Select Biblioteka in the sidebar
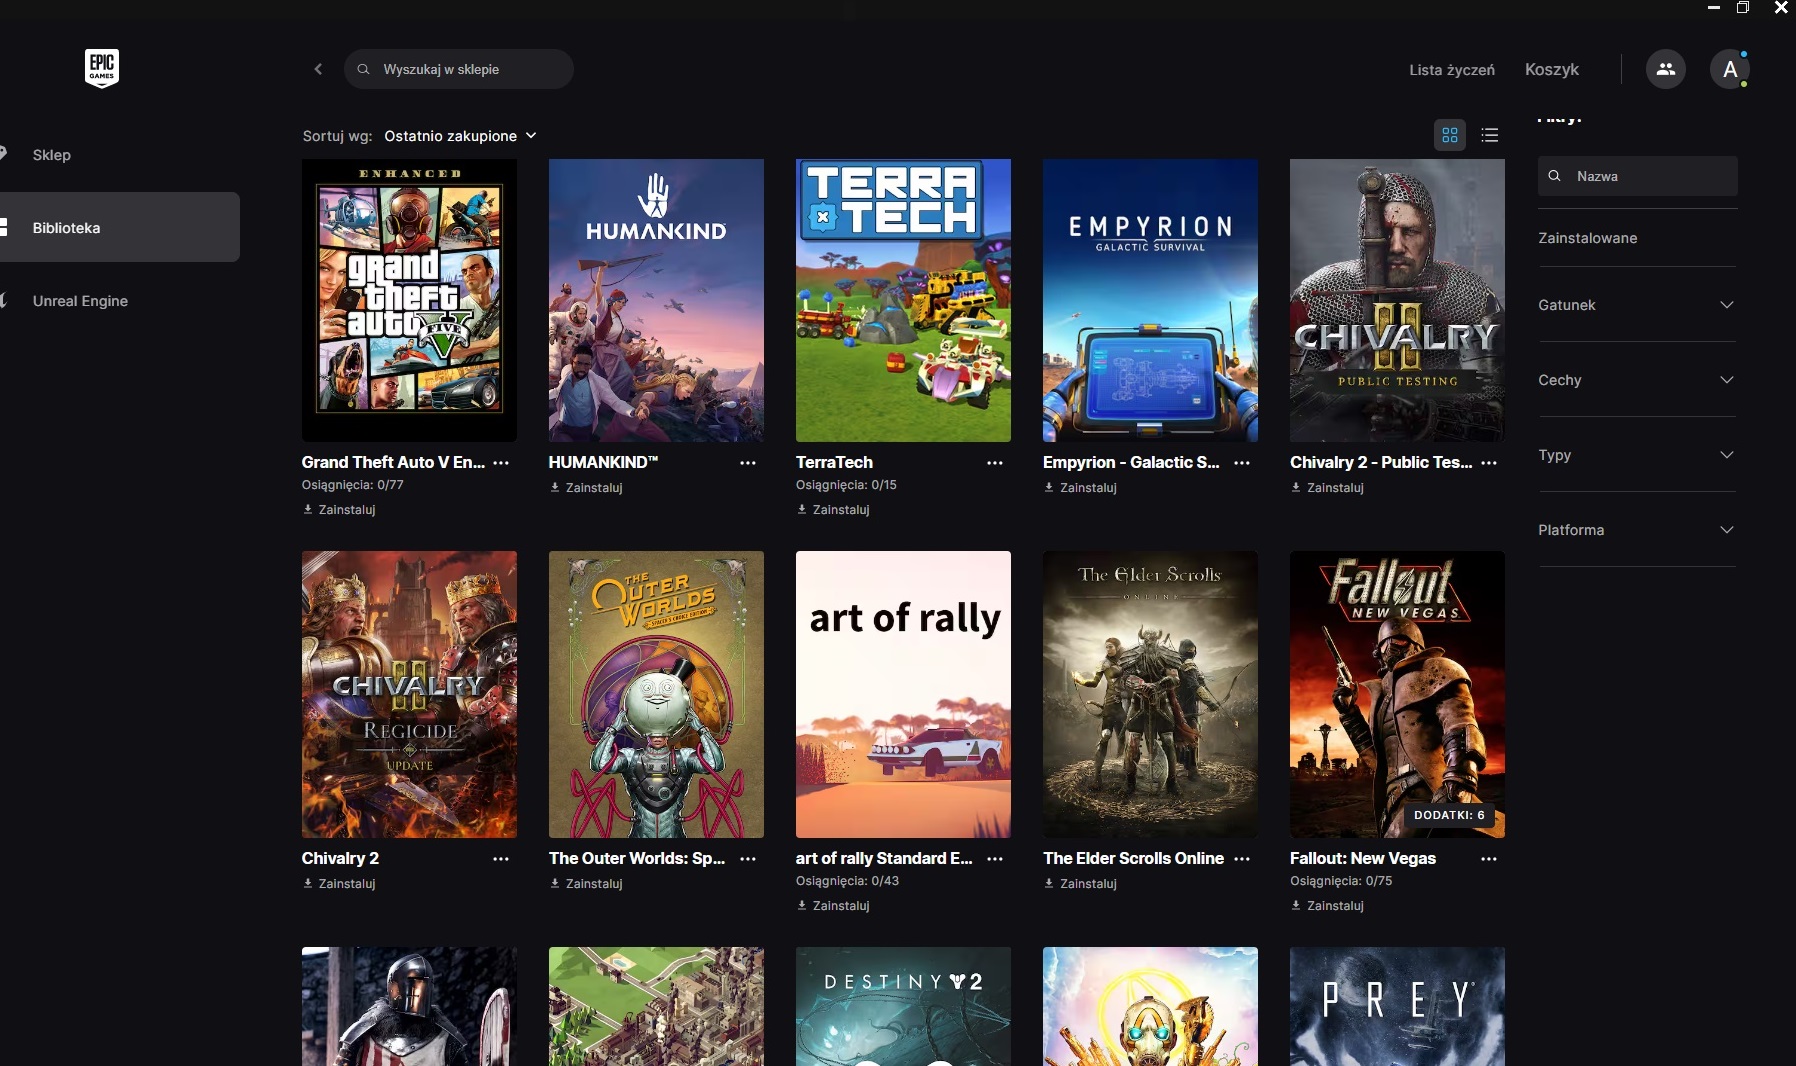Screen dimensions: 1796x1066 pyautogui.click(x=118, y=227)
